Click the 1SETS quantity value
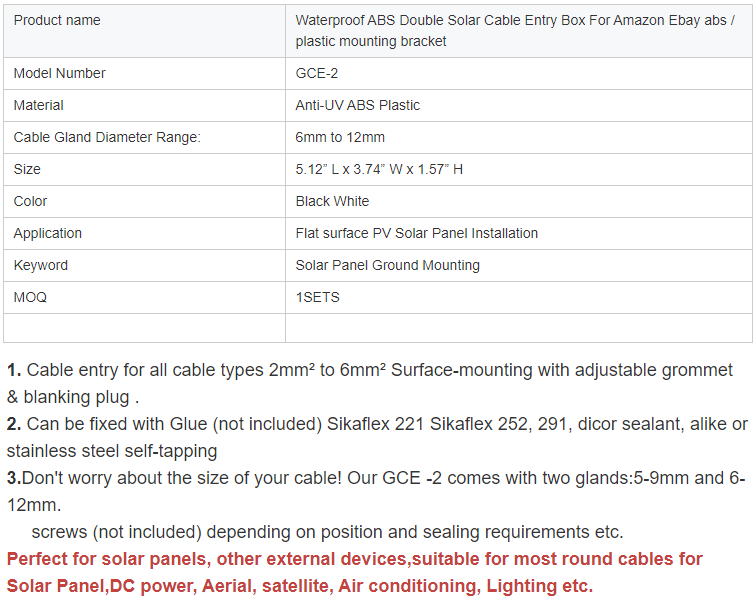Screen dimensions: 755x604 coord(317,297)
